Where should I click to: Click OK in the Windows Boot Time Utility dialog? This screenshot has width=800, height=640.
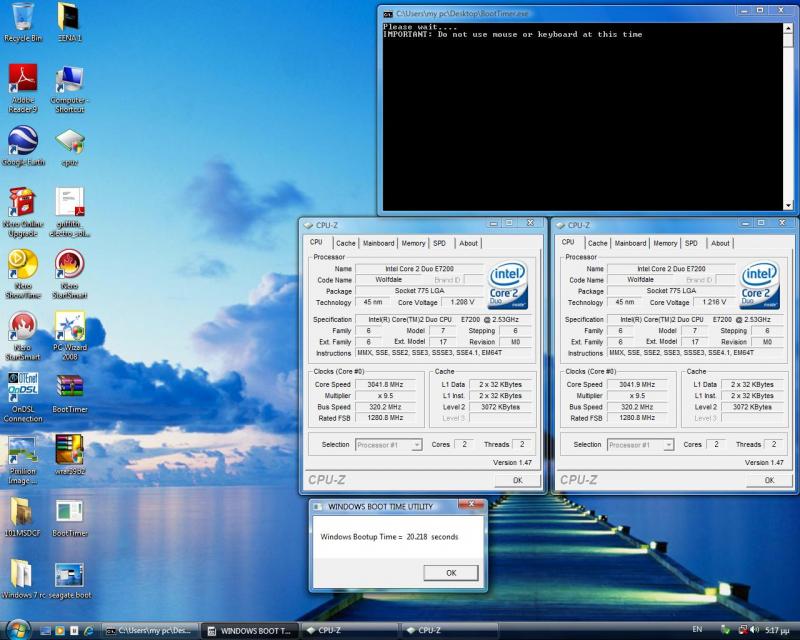[x=451, y=573]
